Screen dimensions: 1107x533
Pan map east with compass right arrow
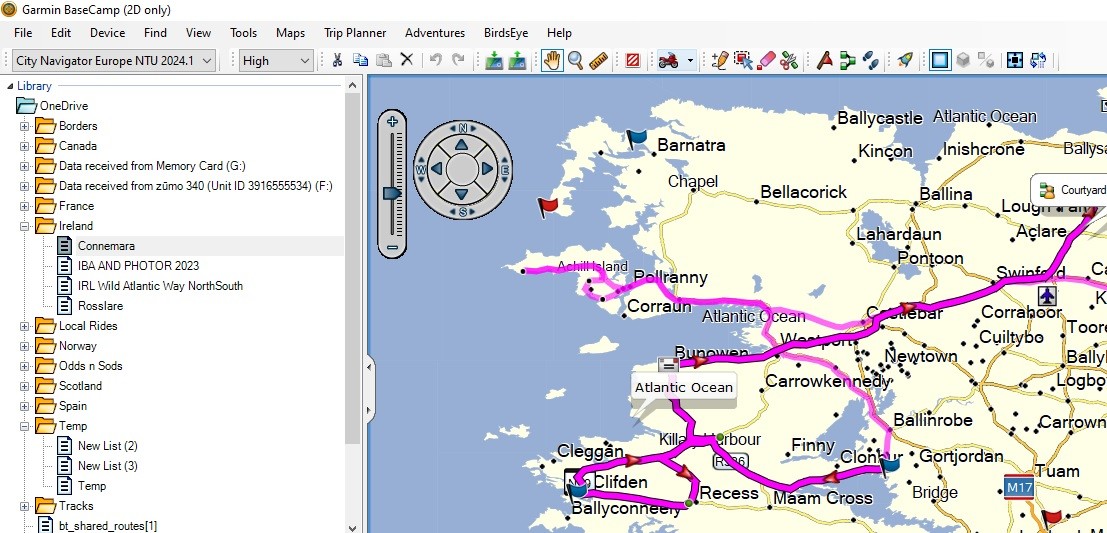click(x=487, y=169)
